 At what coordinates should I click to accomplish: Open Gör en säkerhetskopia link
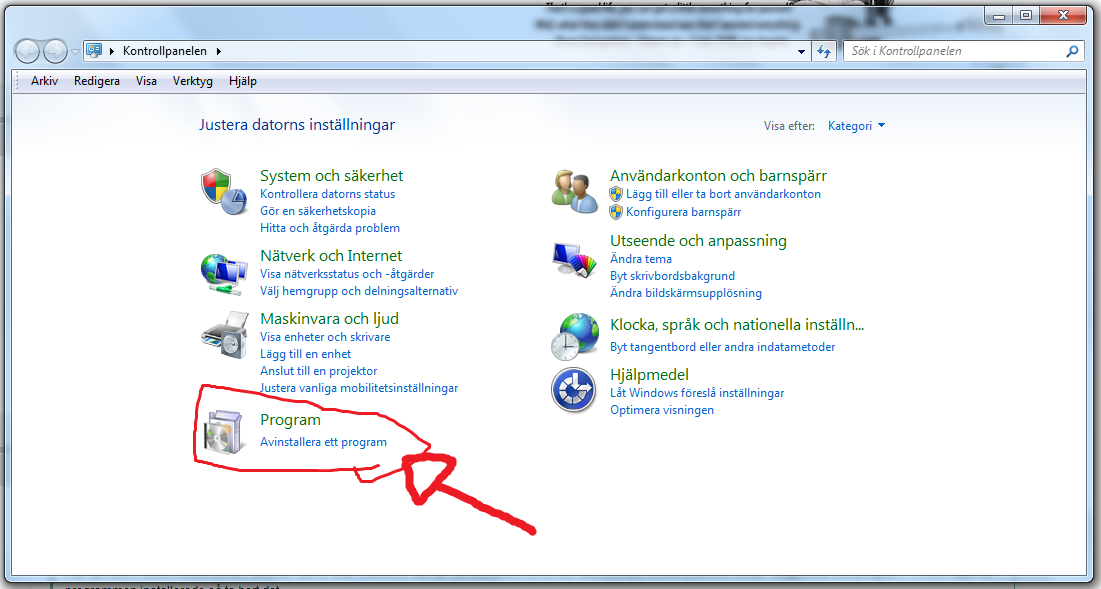tap(317, 211)
